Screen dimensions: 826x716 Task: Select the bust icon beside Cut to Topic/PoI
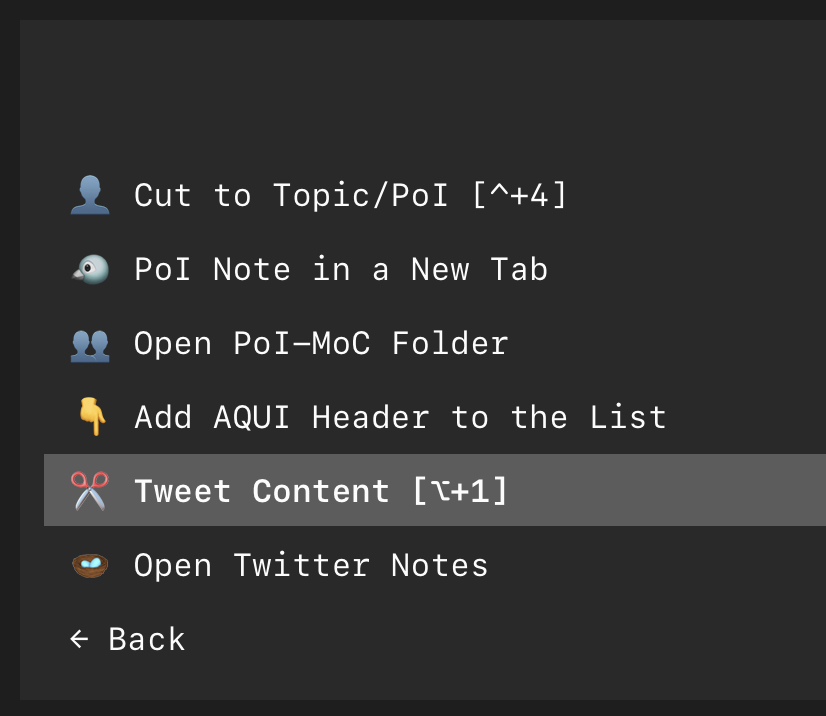90,195
